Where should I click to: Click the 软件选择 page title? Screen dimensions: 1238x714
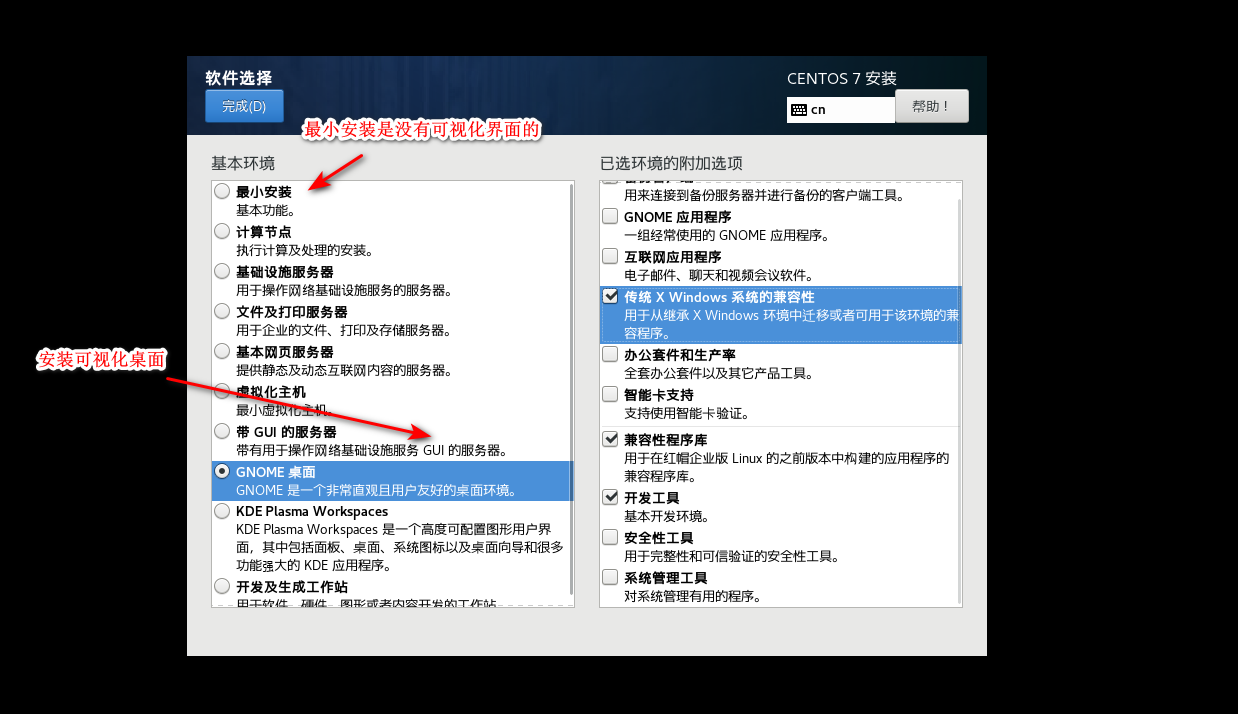pos(239,78)
